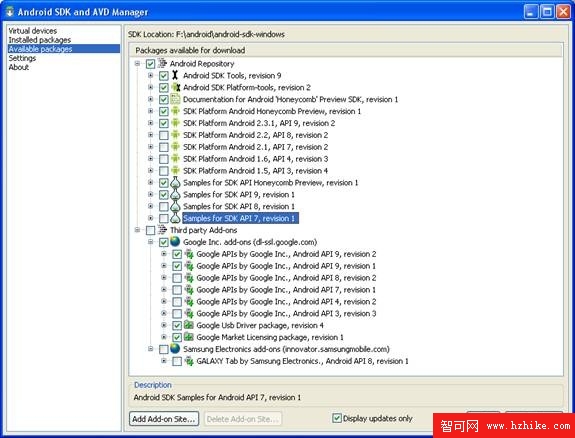The height and width of the screenshot is (438, 575).
Task: Expand SDK Platform Android 2.3.1 node
Action: [x=150, y=123]
